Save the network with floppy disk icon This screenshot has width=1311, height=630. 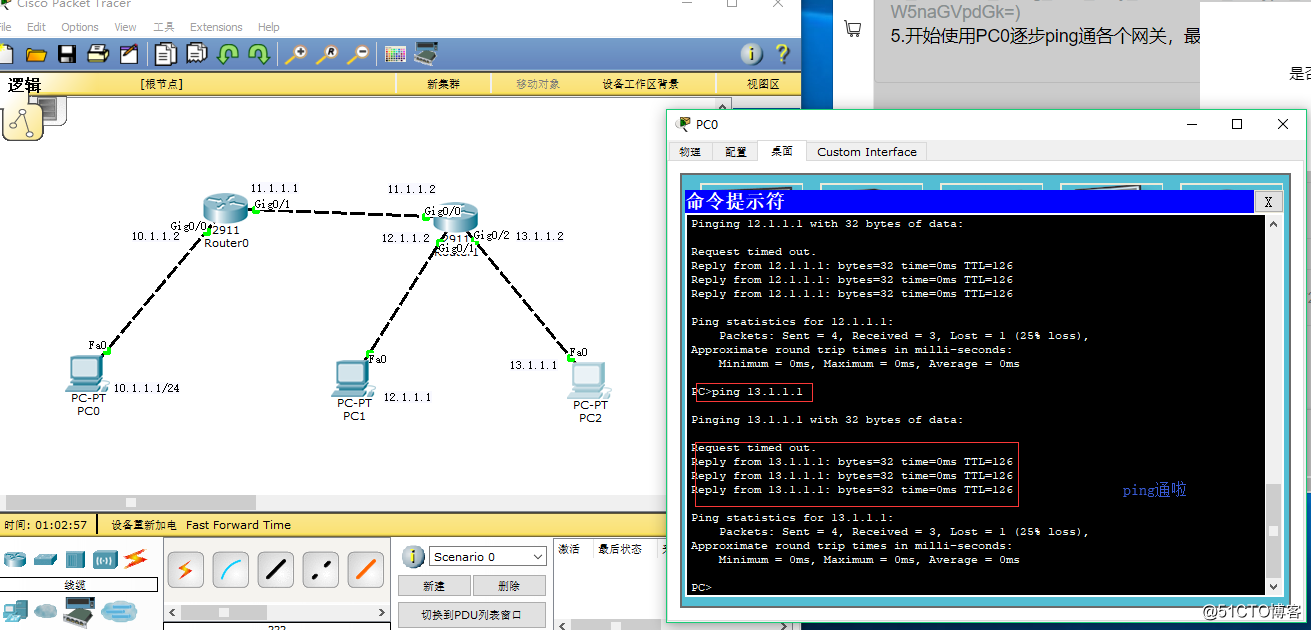coord(67,54)
